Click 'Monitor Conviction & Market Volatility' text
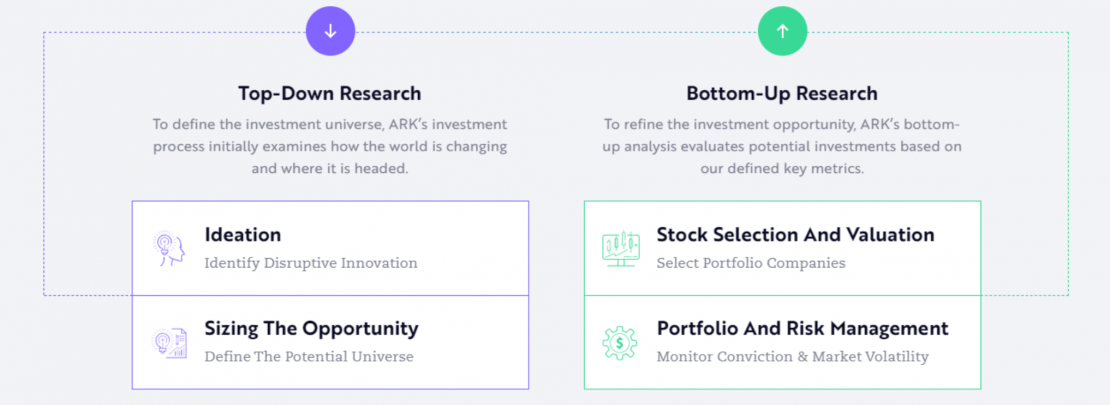Screen dimensions: 1110x405 click(792, 356)
